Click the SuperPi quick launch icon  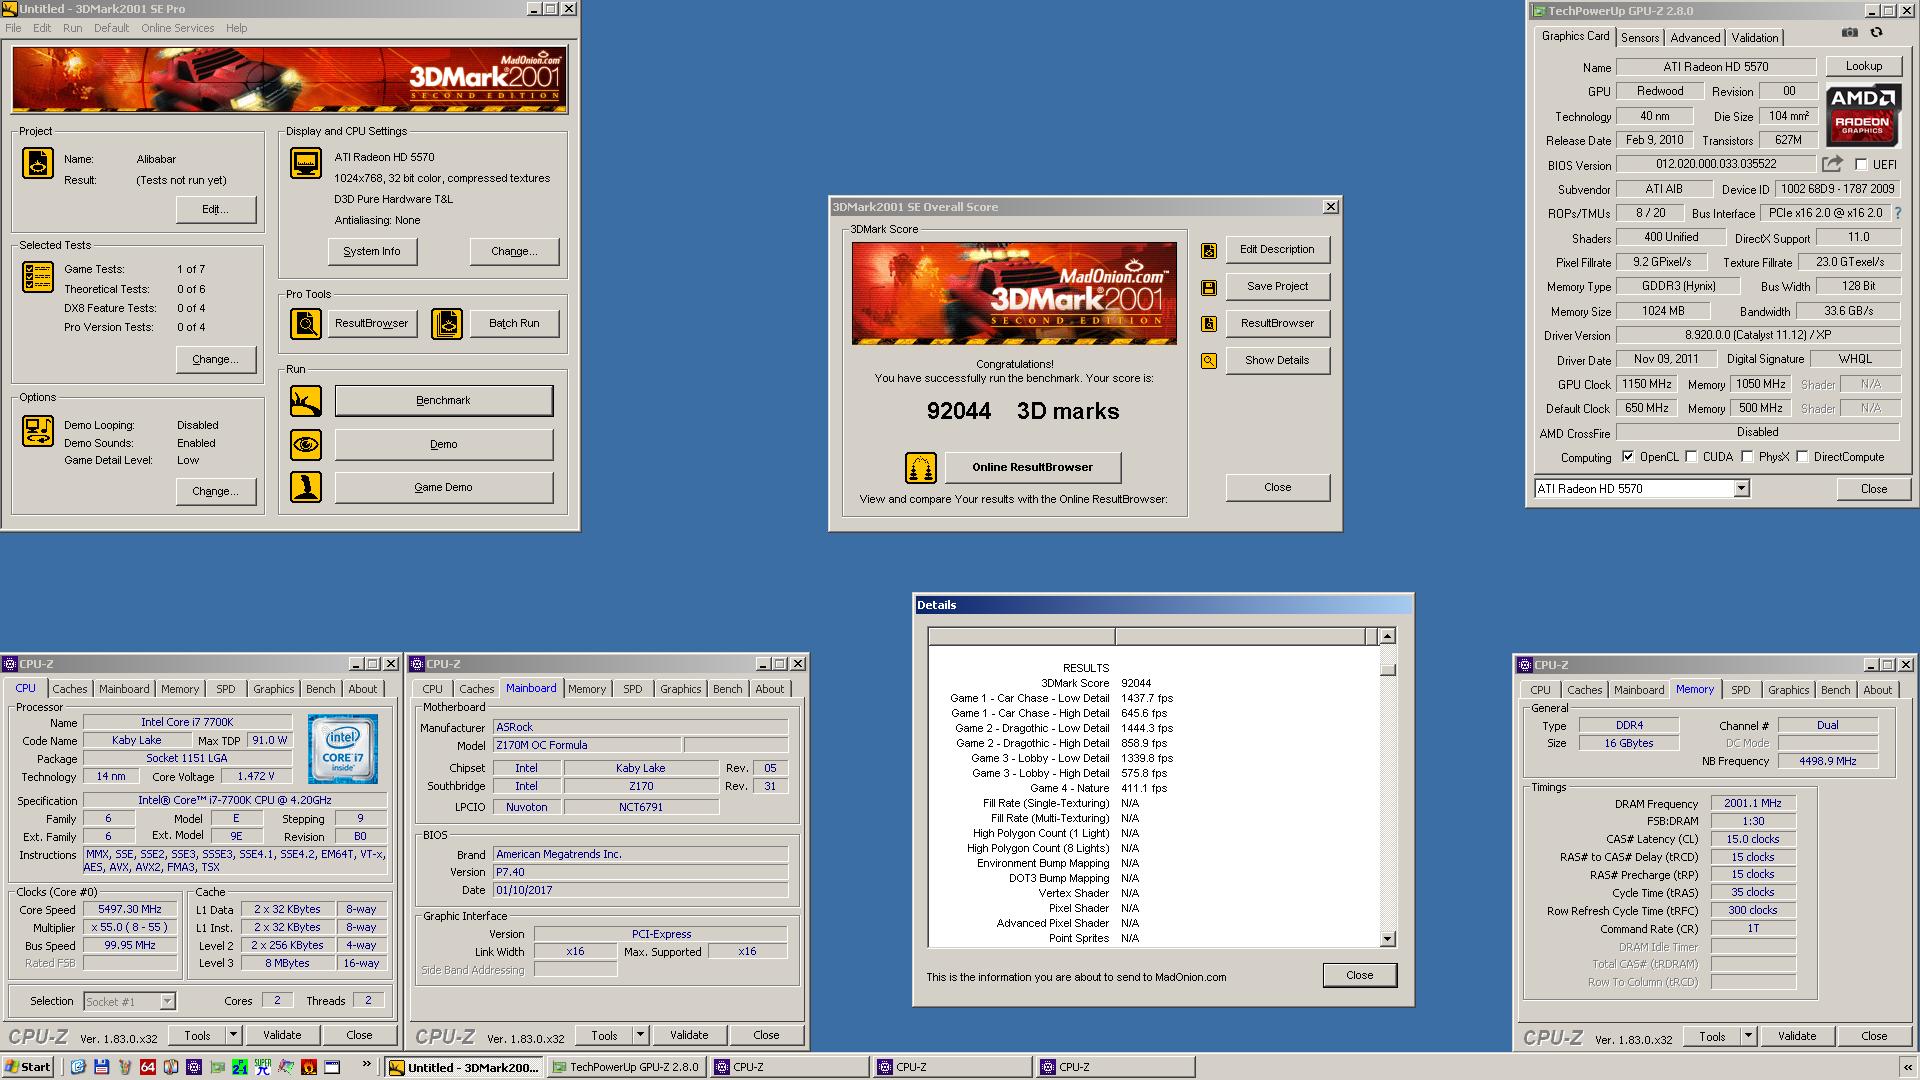point(263,1067)
